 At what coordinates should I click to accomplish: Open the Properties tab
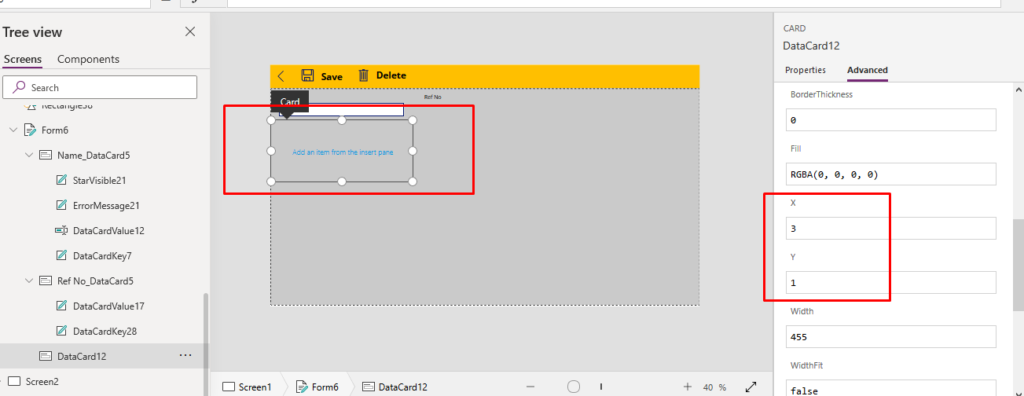coord(805,70)
